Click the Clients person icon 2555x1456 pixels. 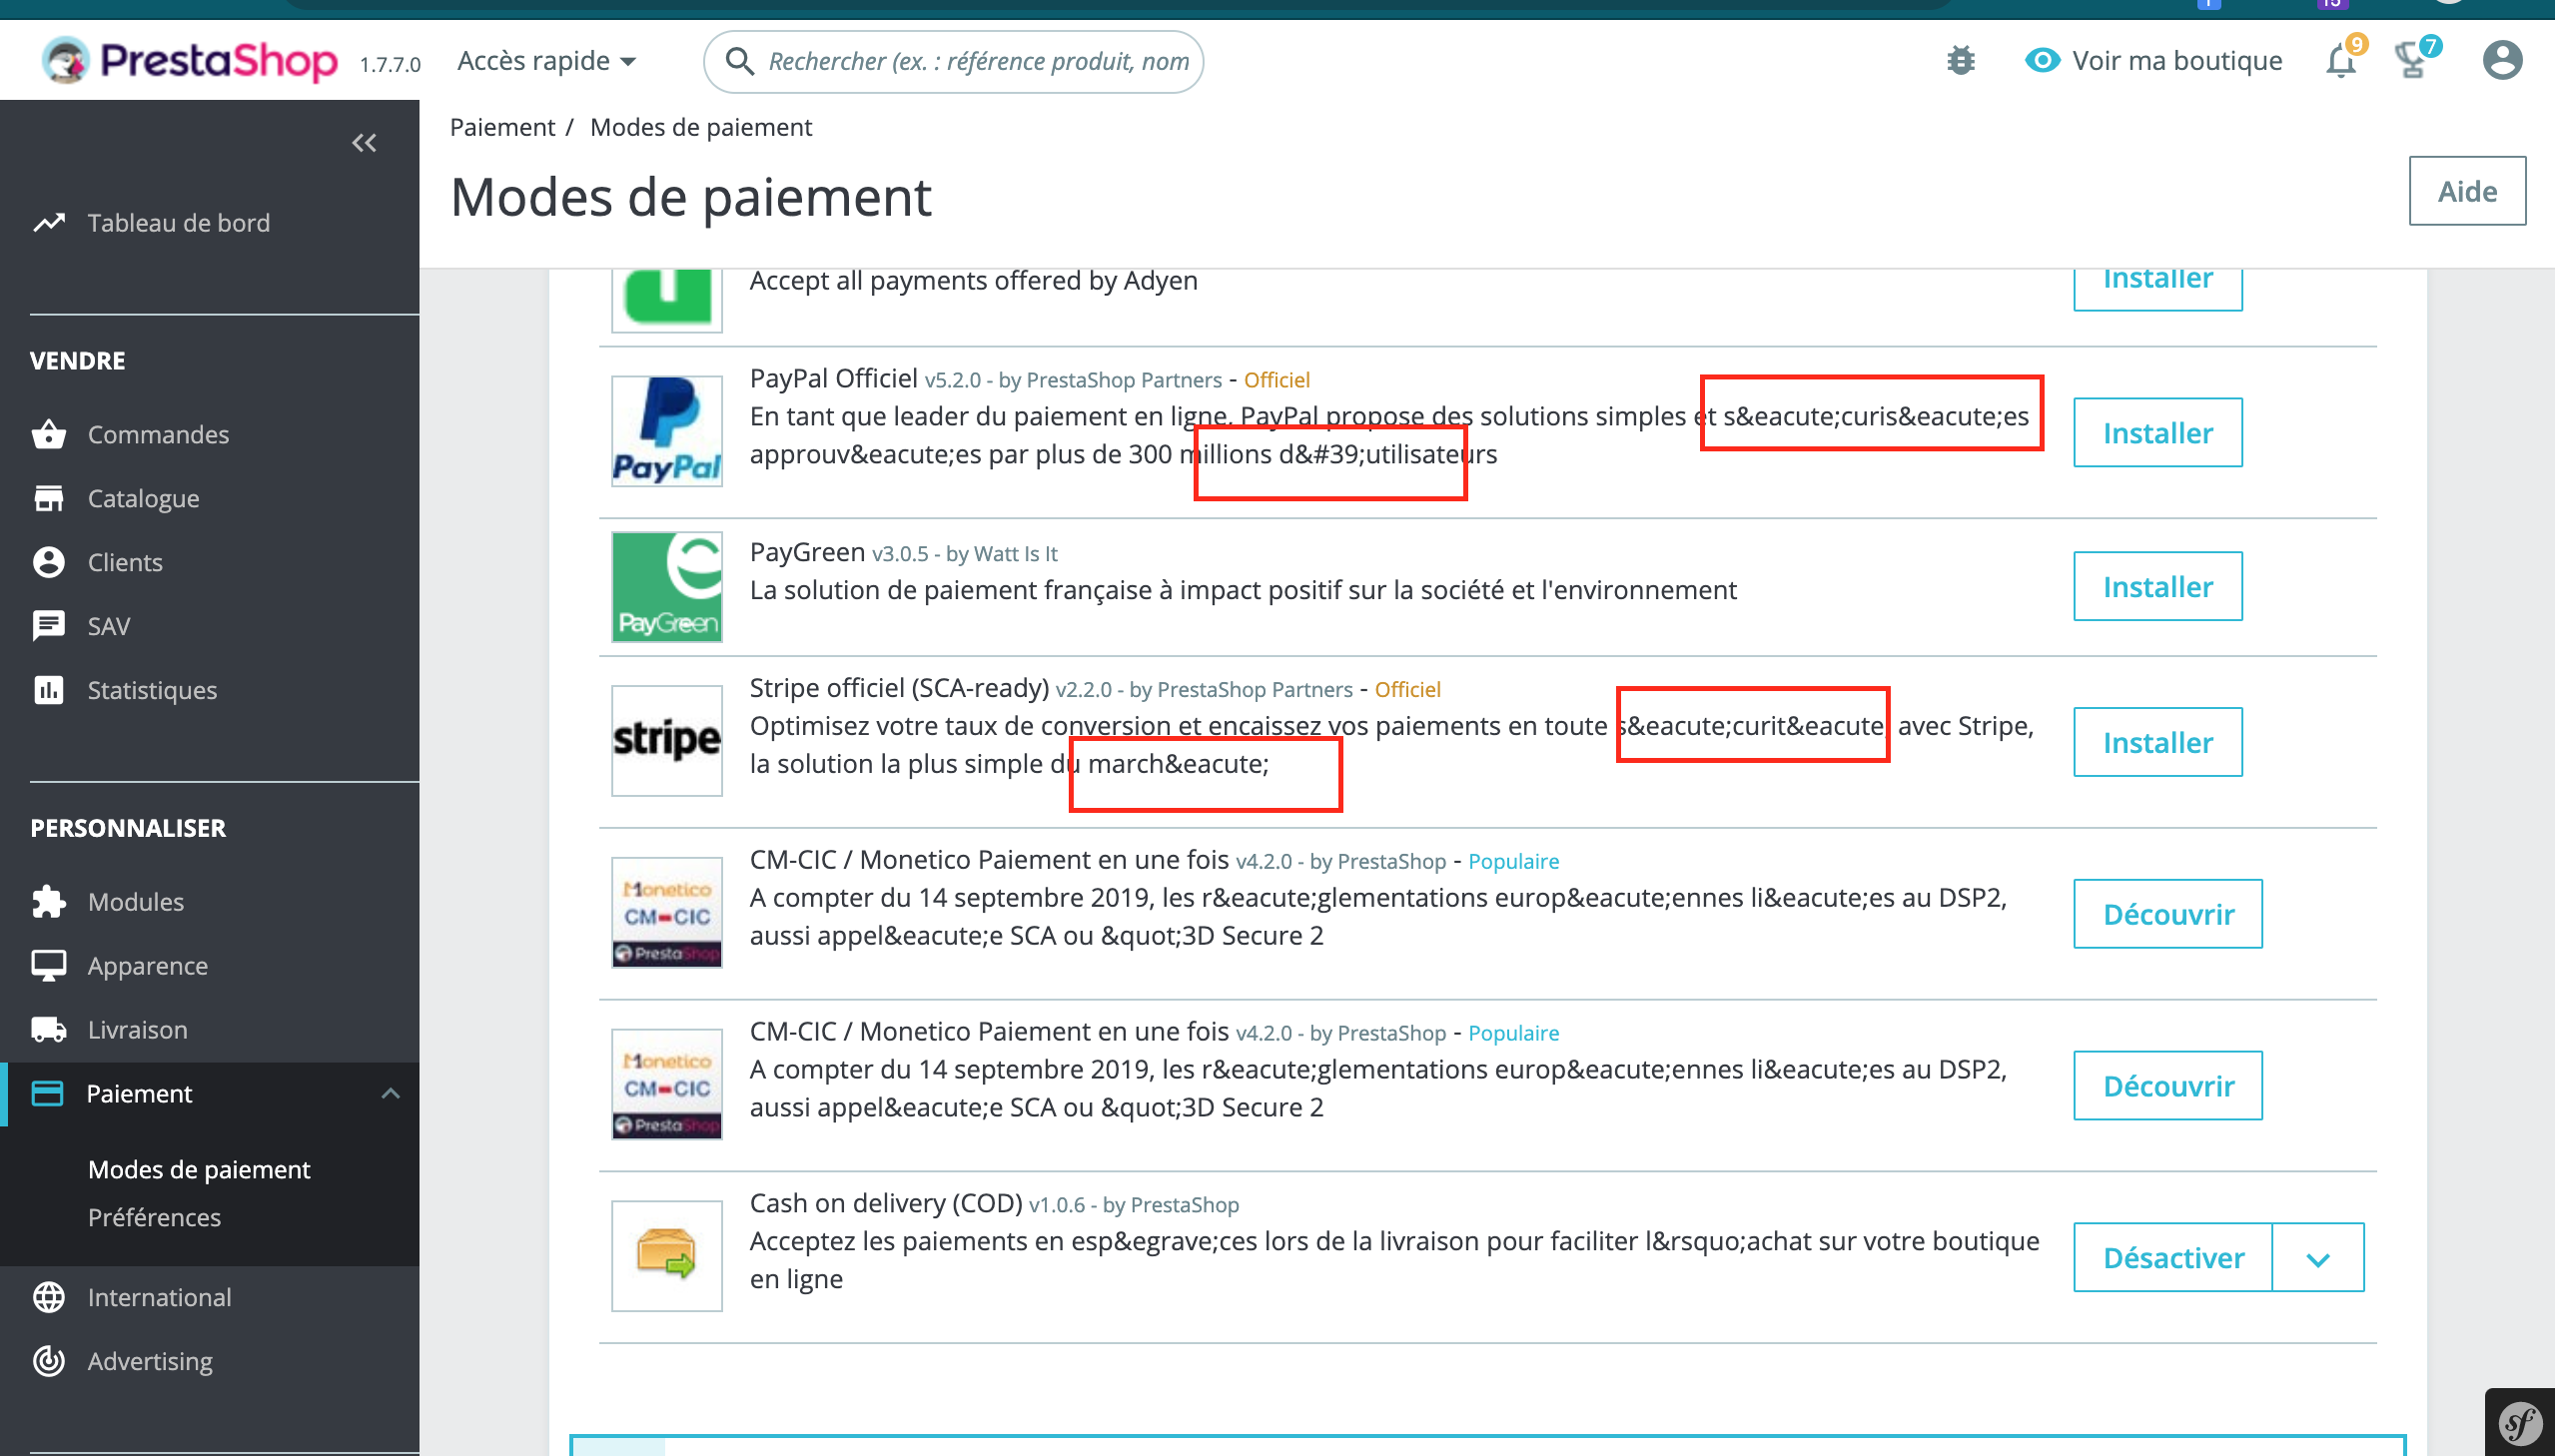pos(49,562)
